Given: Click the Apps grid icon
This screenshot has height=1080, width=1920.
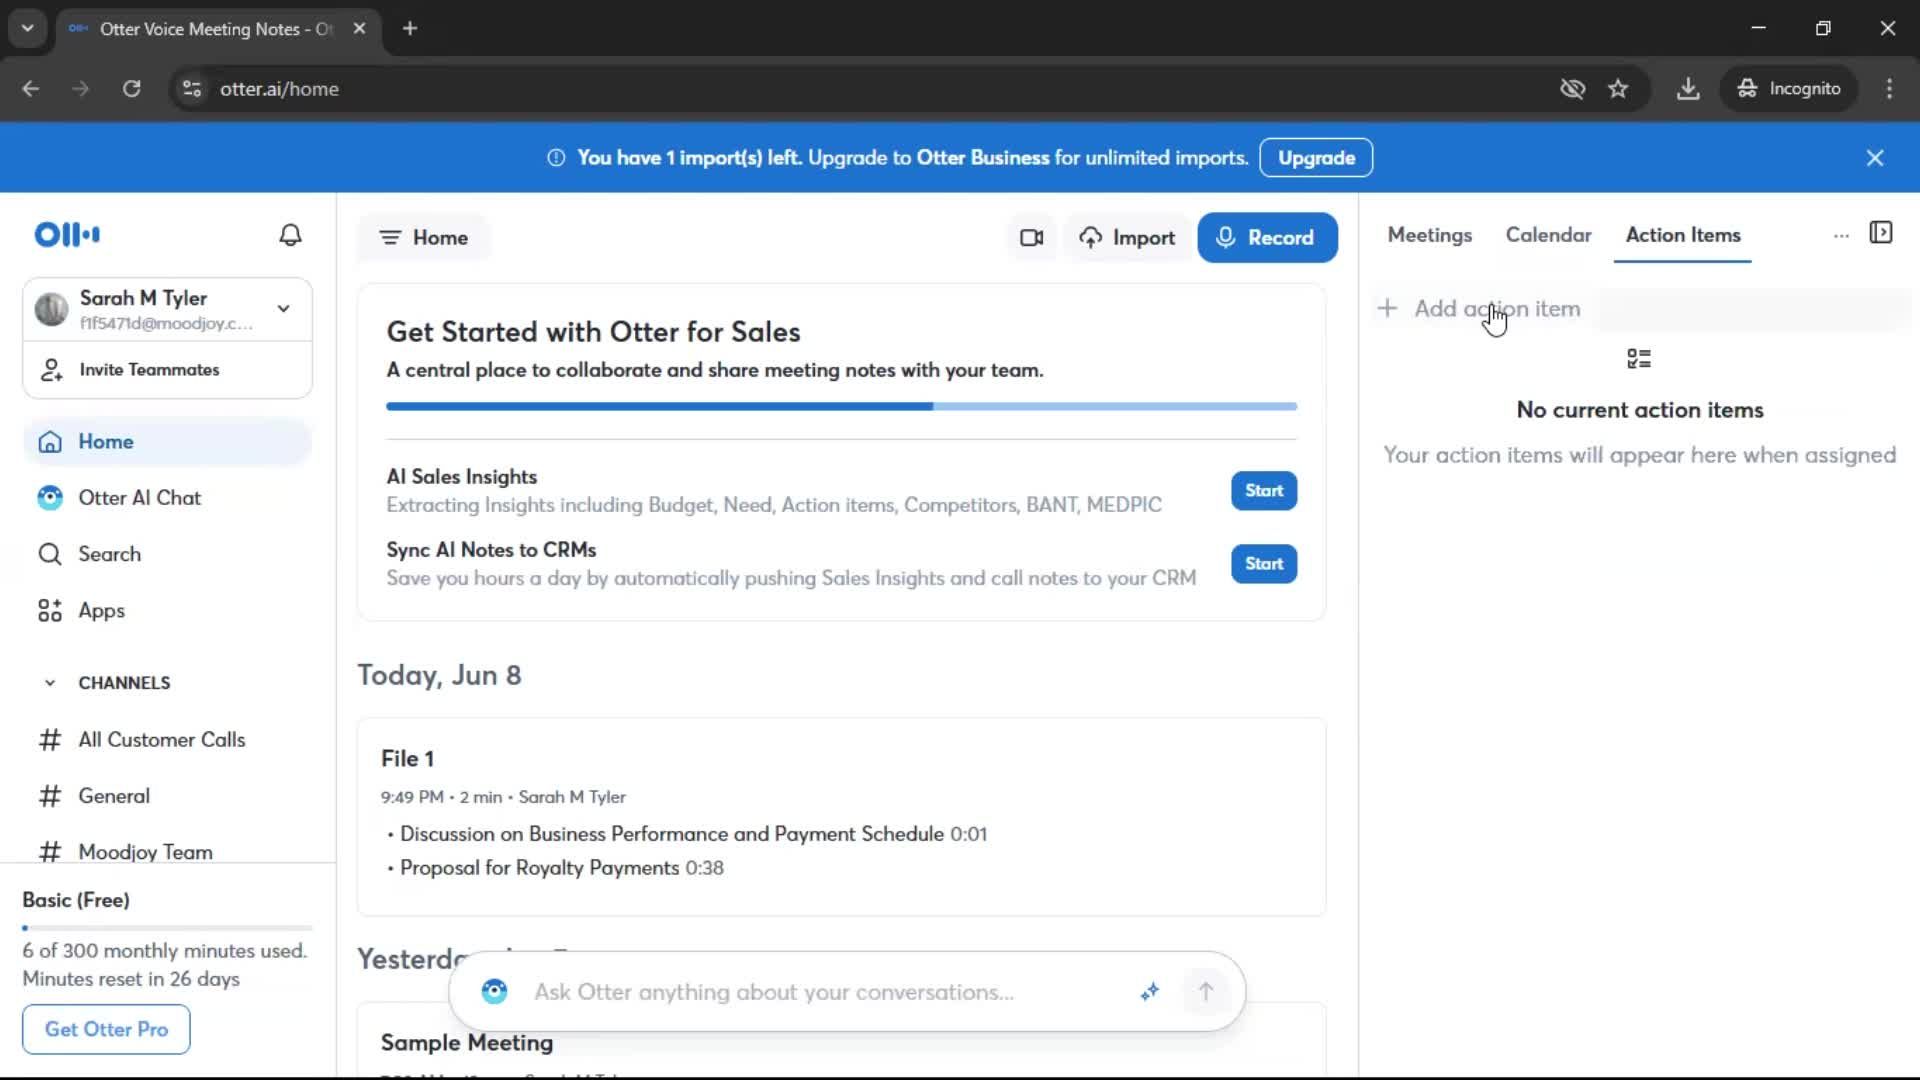Looking at the screenshot, I should click(x=50, y=611).
